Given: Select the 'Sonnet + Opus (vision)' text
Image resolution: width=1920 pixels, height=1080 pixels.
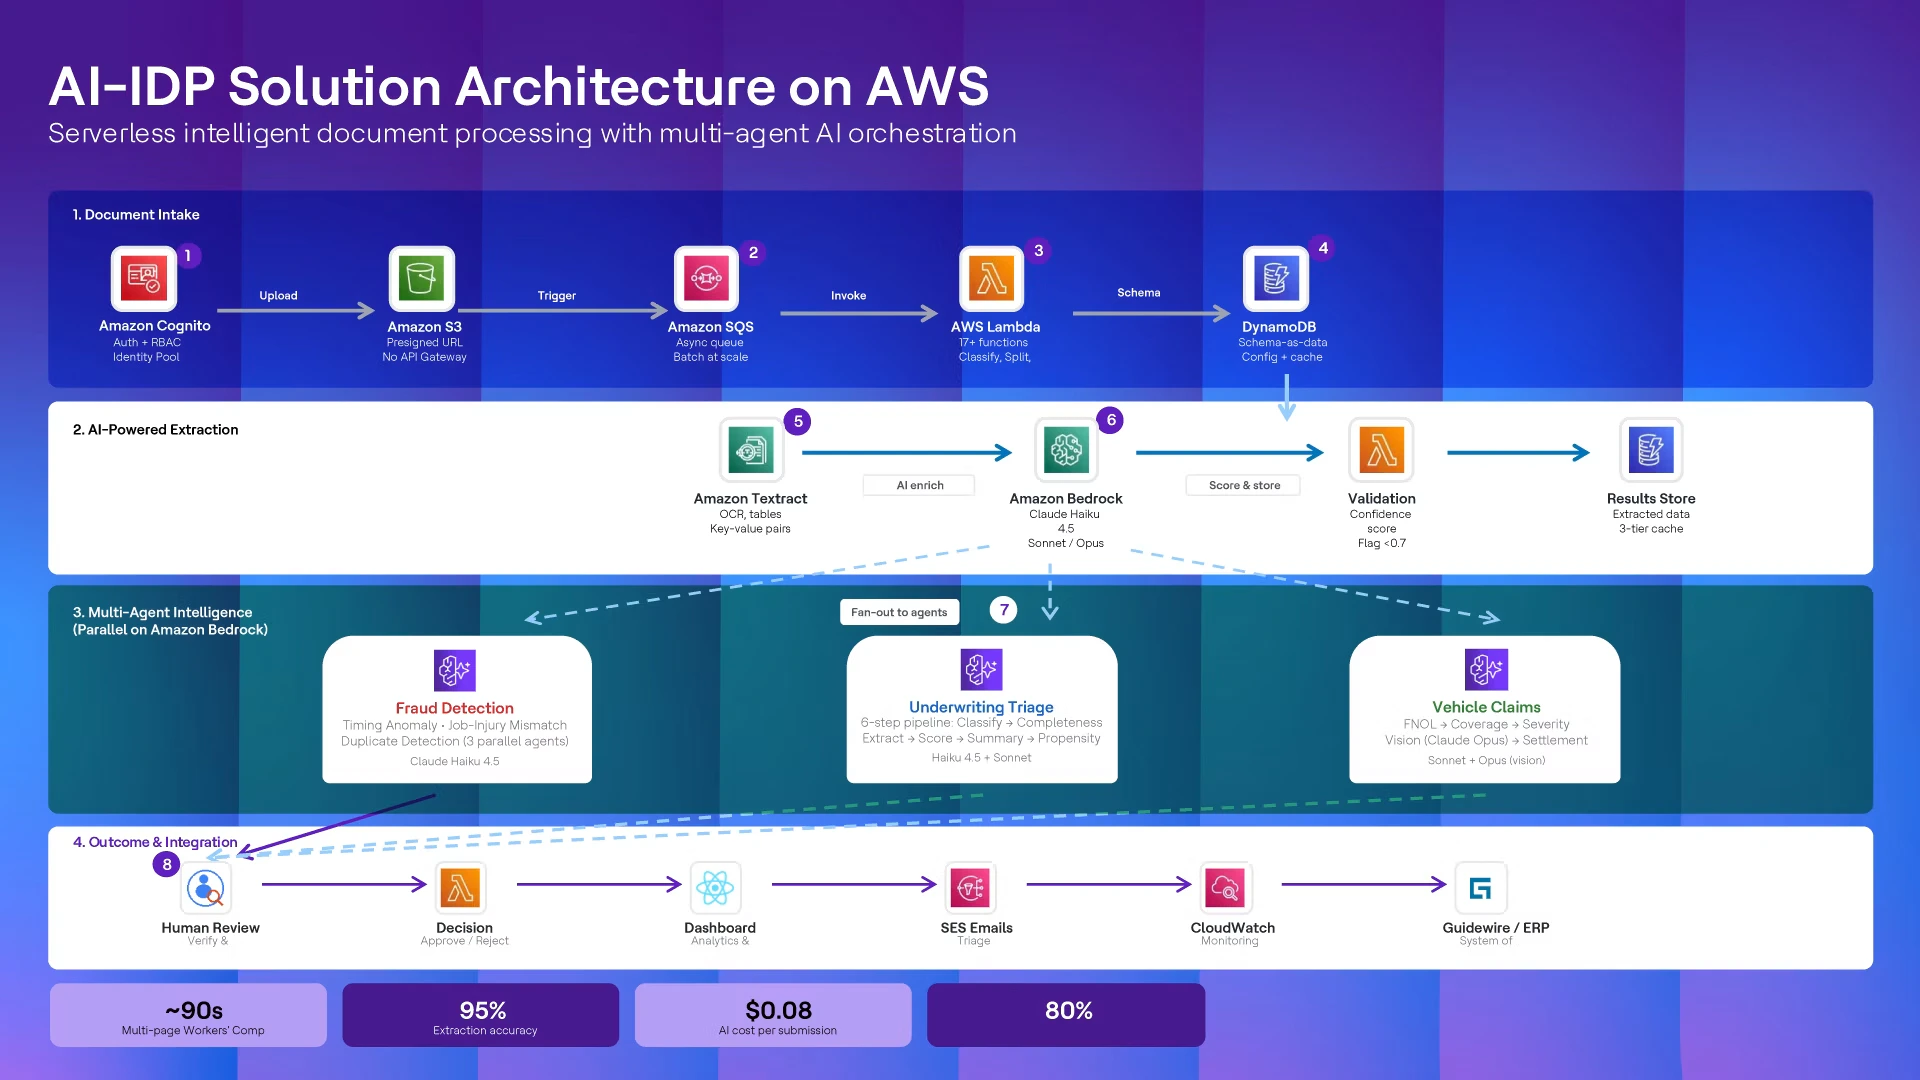Looking at the screenshot, I should point(1486,761).
